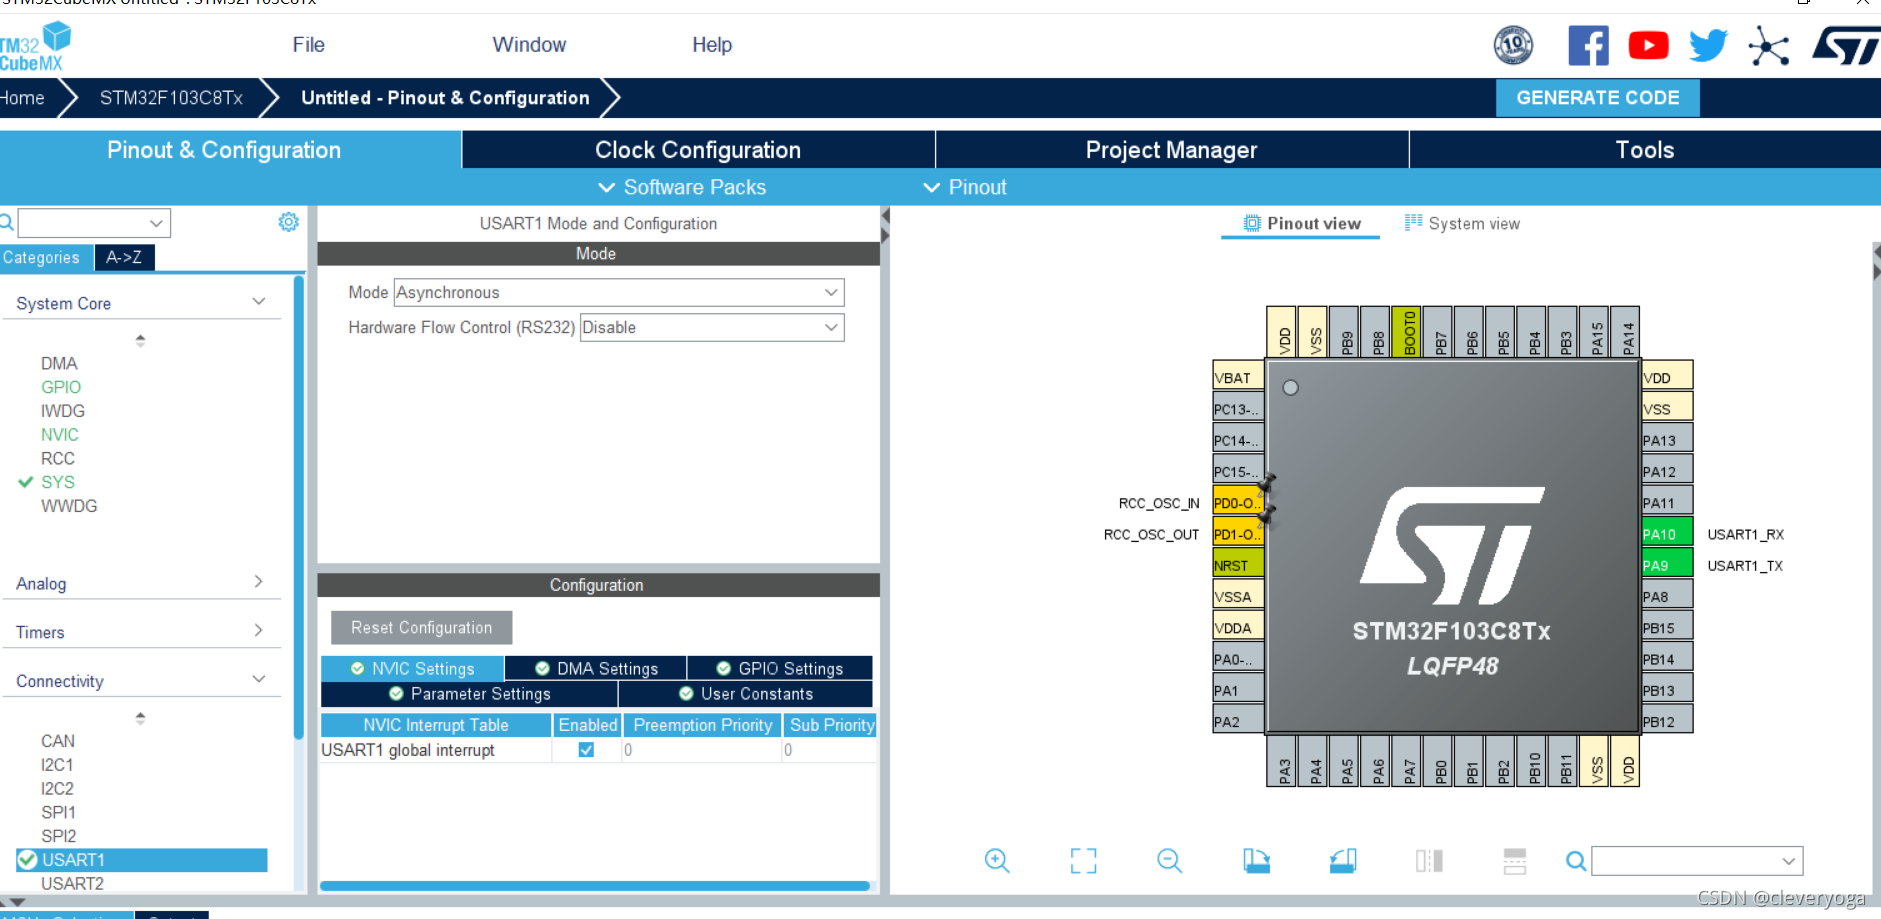Switch to Pinout view
The height and width of the screenshot is (919, 1881).
[1301, 223]
